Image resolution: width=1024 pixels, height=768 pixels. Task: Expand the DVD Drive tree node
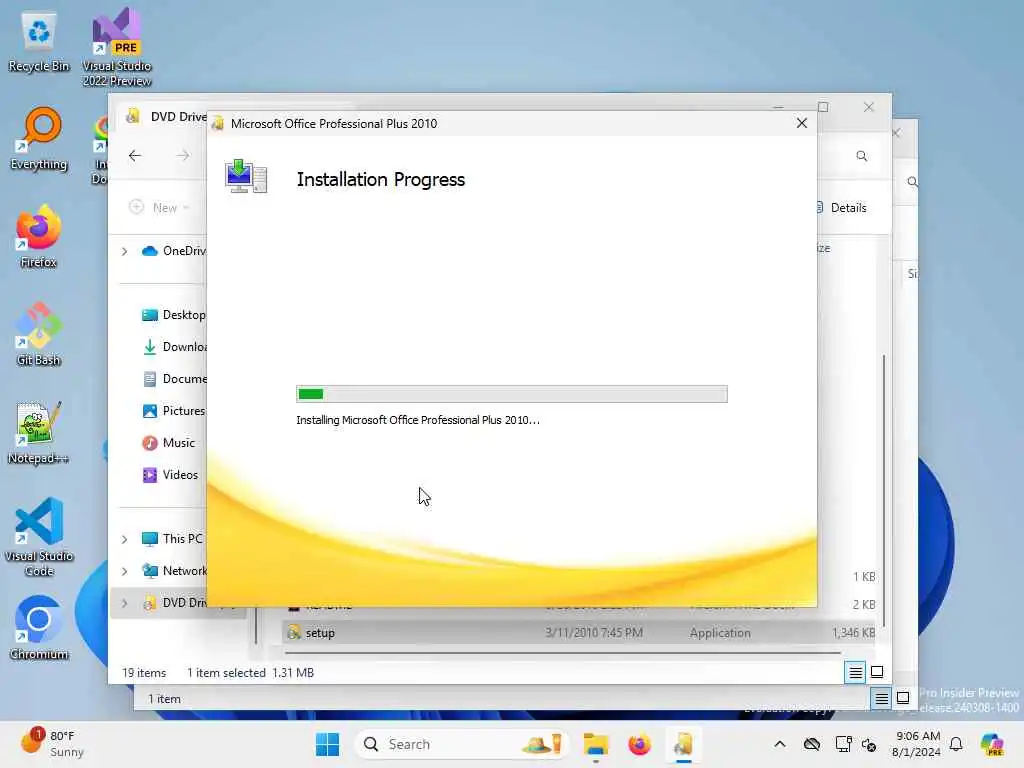(x=124, y=603)
